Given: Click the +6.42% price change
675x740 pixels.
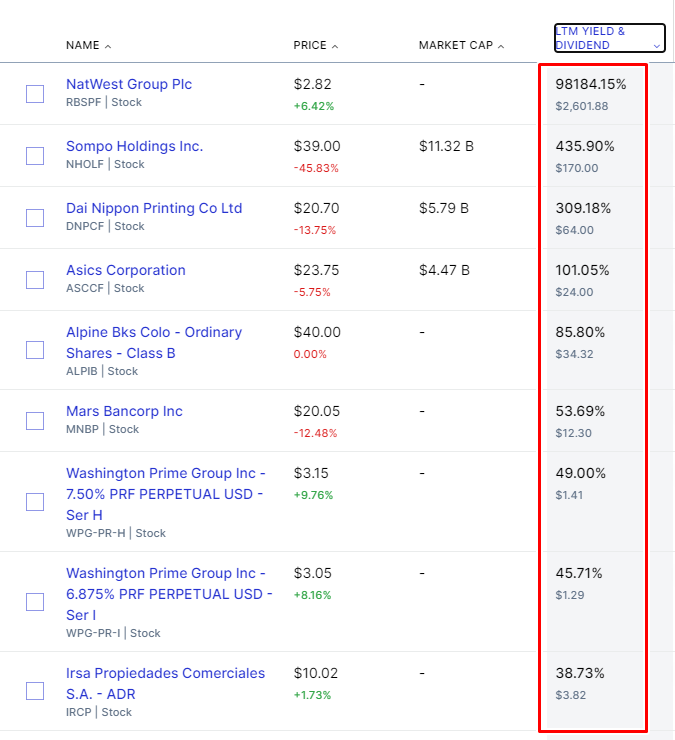Looking at the screenshot, I should pyautogui.click(x=314, y=106).
